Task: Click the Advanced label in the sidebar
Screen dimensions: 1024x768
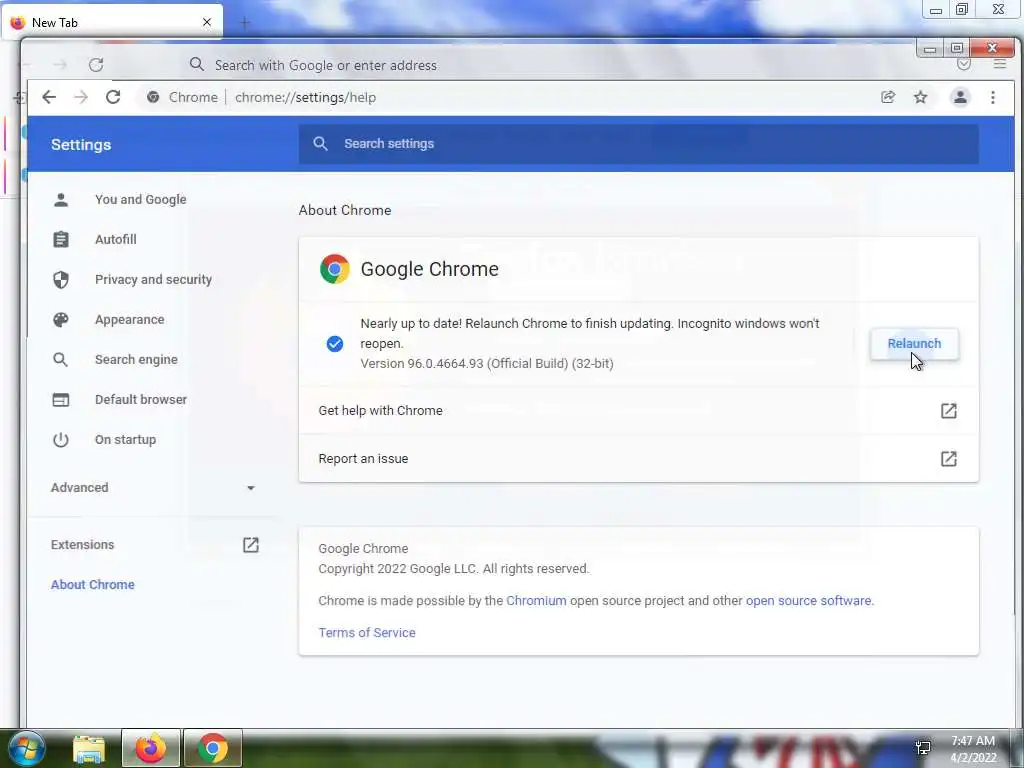Action: coord(80,487)
